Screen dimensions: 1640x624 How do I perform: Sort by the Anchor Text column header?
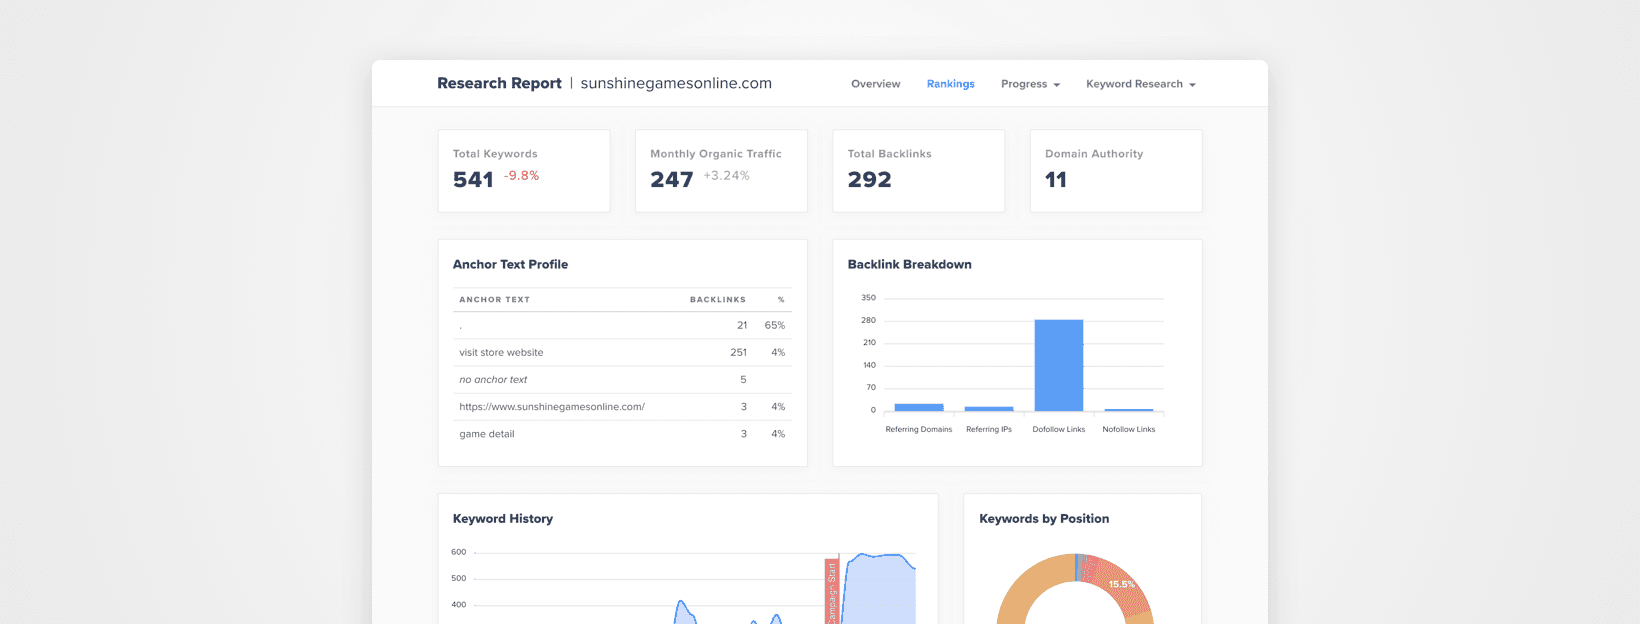point(494,300)
